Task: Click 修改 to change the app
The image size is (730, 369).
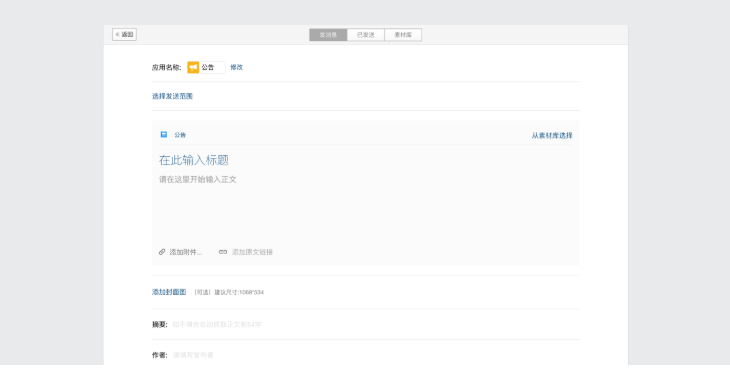Action: click(237, 67)
